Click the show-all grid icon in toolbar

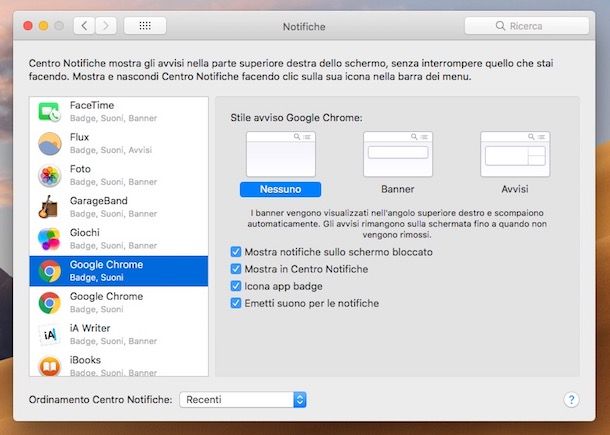[145, 25]
